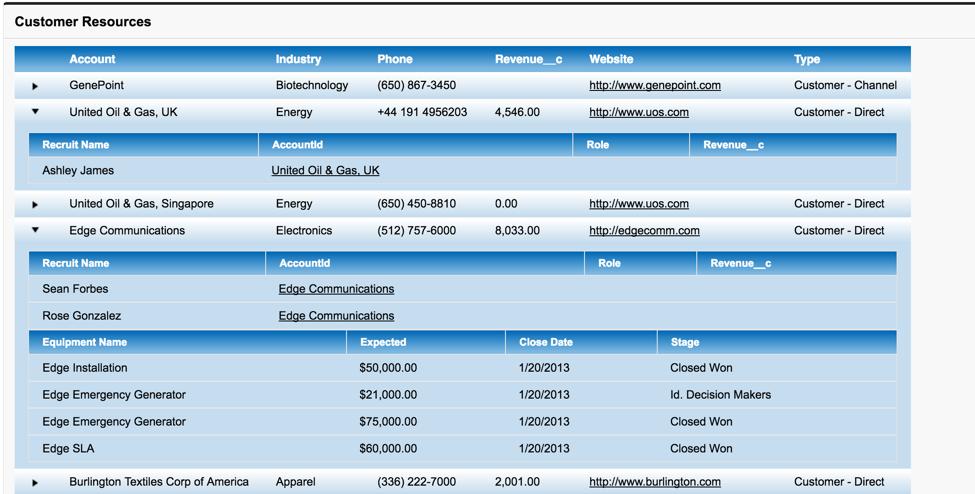The height and width of the screenshot is (494, 975).
Task: Select the Rose Gonzalez recruit name
Action: click(81, 315)
